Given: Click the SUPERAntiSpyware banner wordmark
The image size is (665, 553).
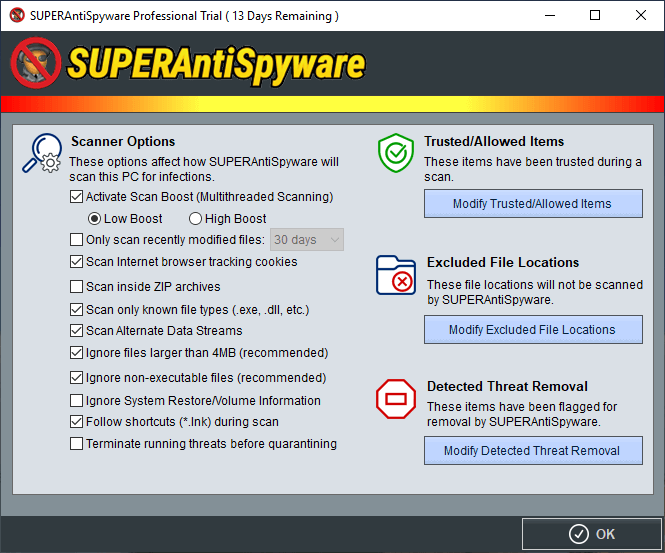Looking at the screenshot, I should tap(216, 64).
